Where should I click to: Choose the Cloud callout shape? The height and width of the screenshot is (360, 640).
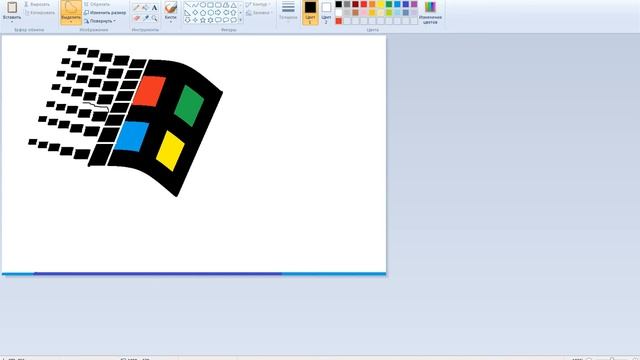(233, 20)
